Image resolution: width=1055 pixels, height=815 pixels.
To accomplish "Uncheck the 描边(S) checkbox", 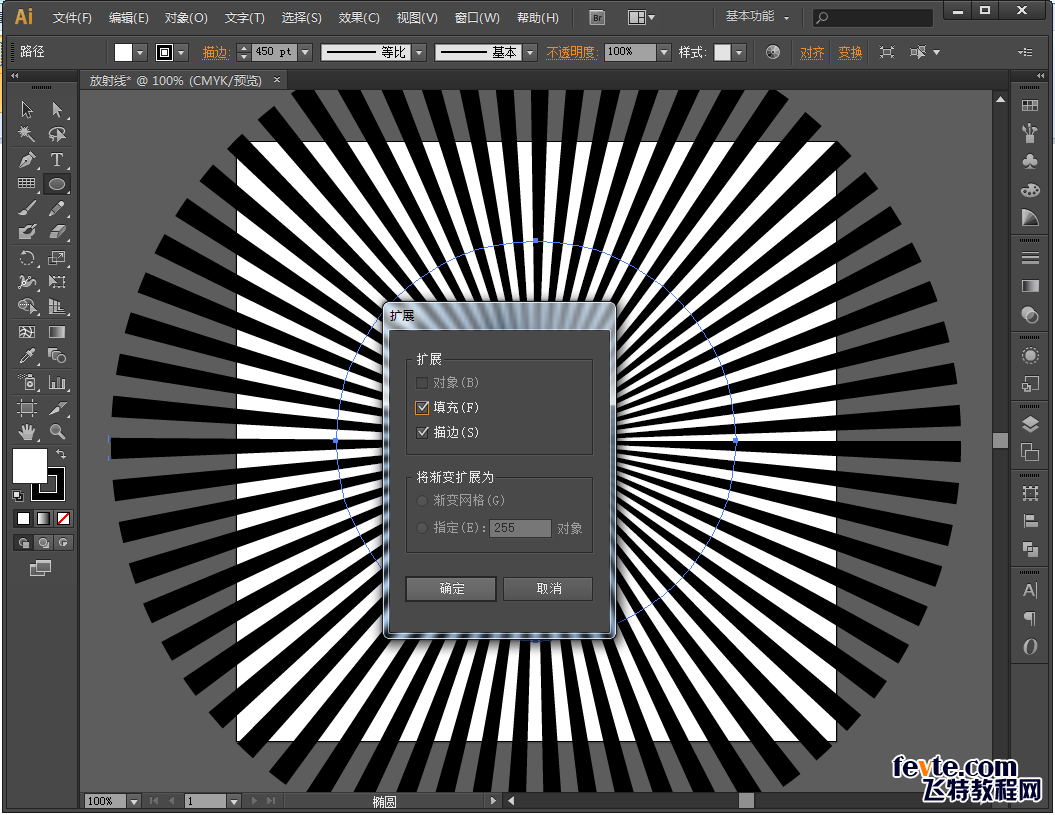I will click(x=422, y=432).
